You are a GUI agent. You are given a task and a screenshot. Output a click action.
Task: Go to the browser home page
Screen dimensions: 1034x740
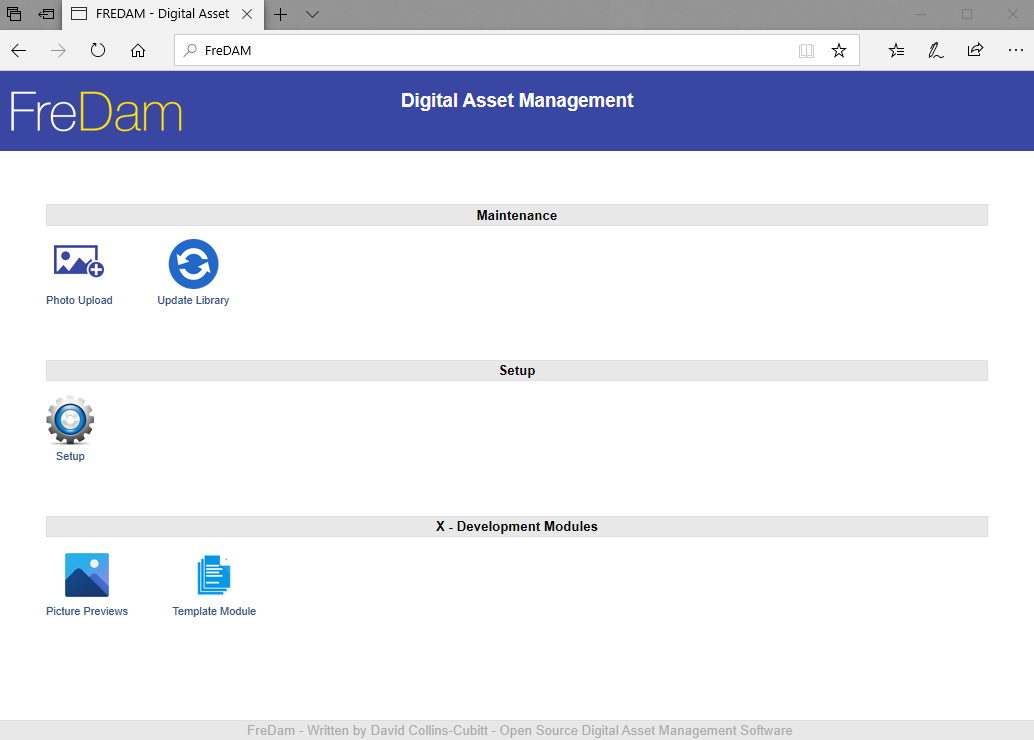pyautogui.click(x=138, y=50)
